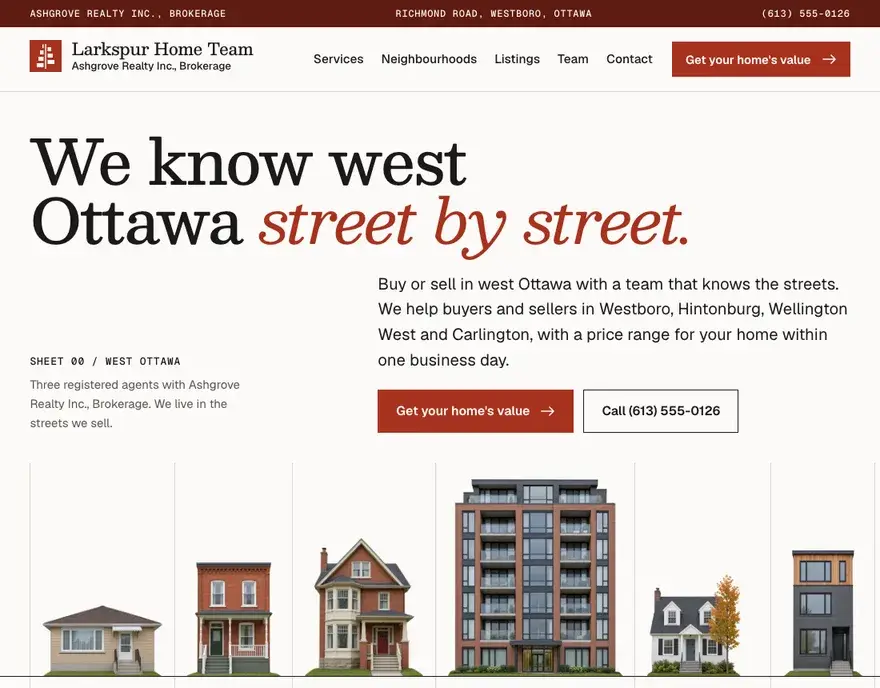
Task: Select the red brick two-storey house illustration
Action: click(233, 617)
